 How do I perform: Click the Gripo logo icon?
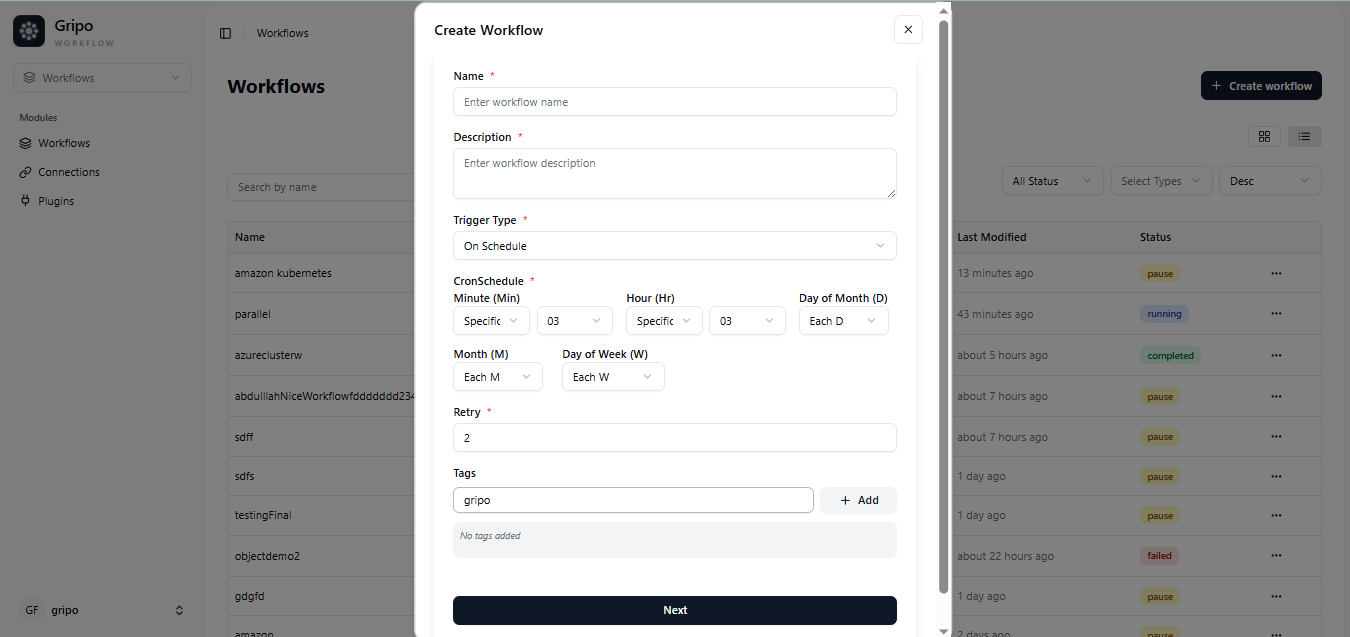(29, 31)
